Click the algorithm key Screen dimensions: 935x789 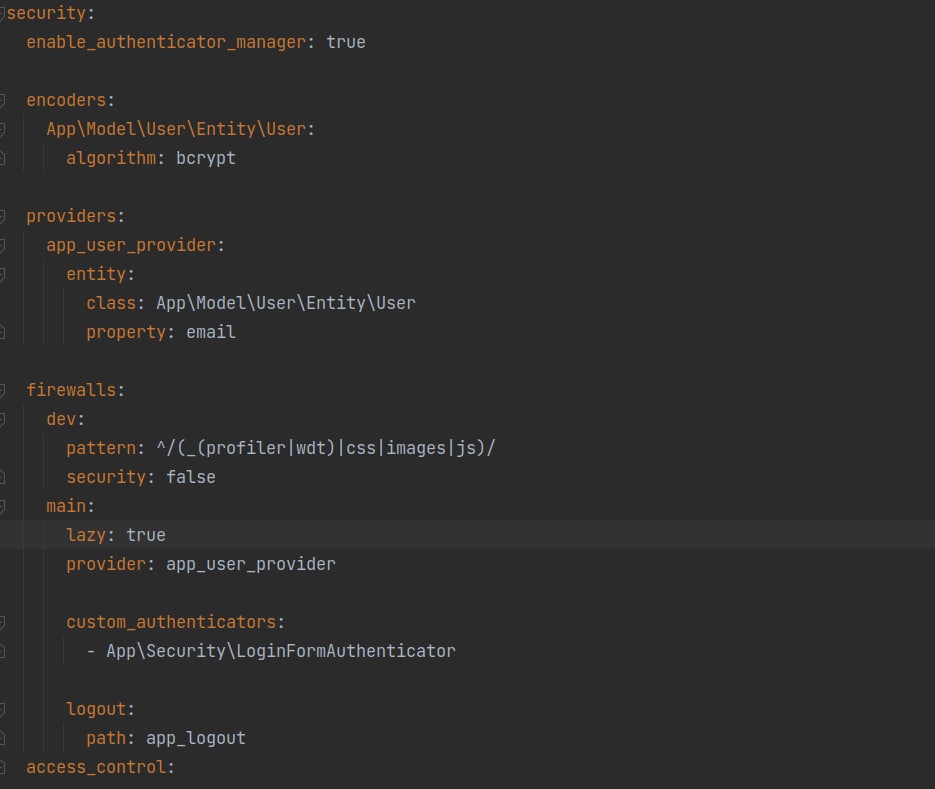[111, 159]
